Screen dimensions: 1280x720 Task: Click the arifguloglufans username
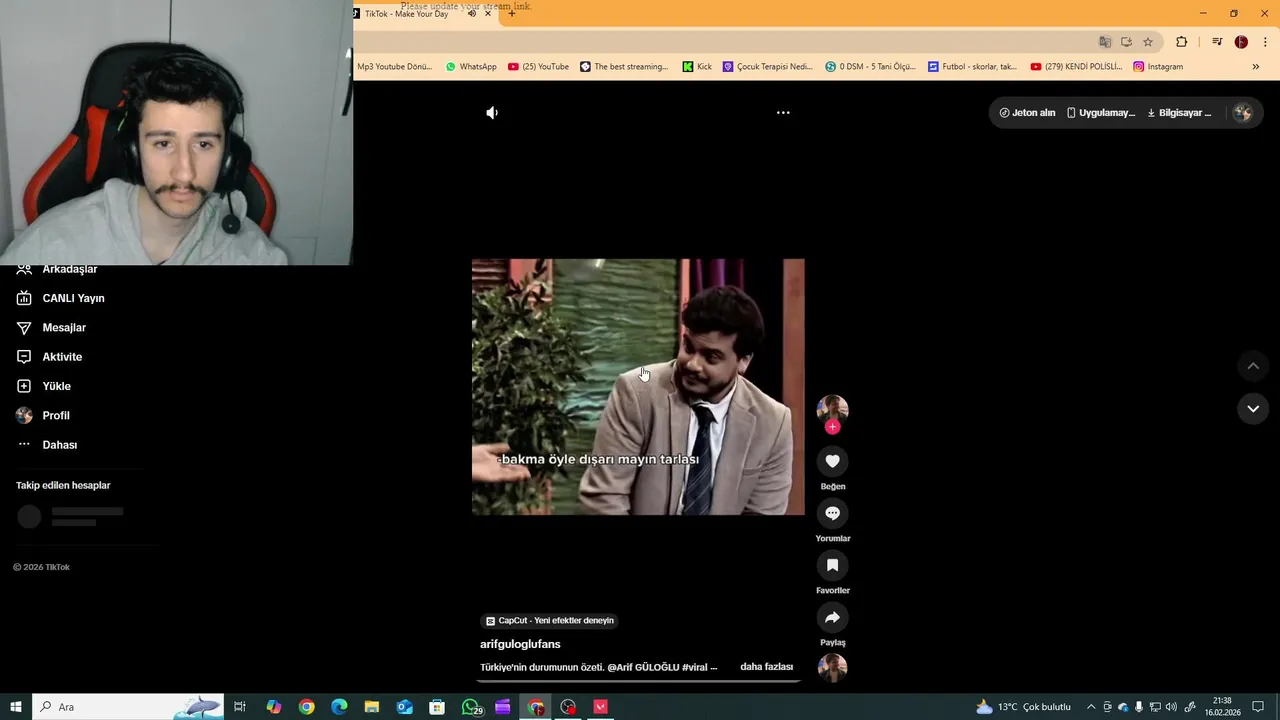(x=520, y=644)
